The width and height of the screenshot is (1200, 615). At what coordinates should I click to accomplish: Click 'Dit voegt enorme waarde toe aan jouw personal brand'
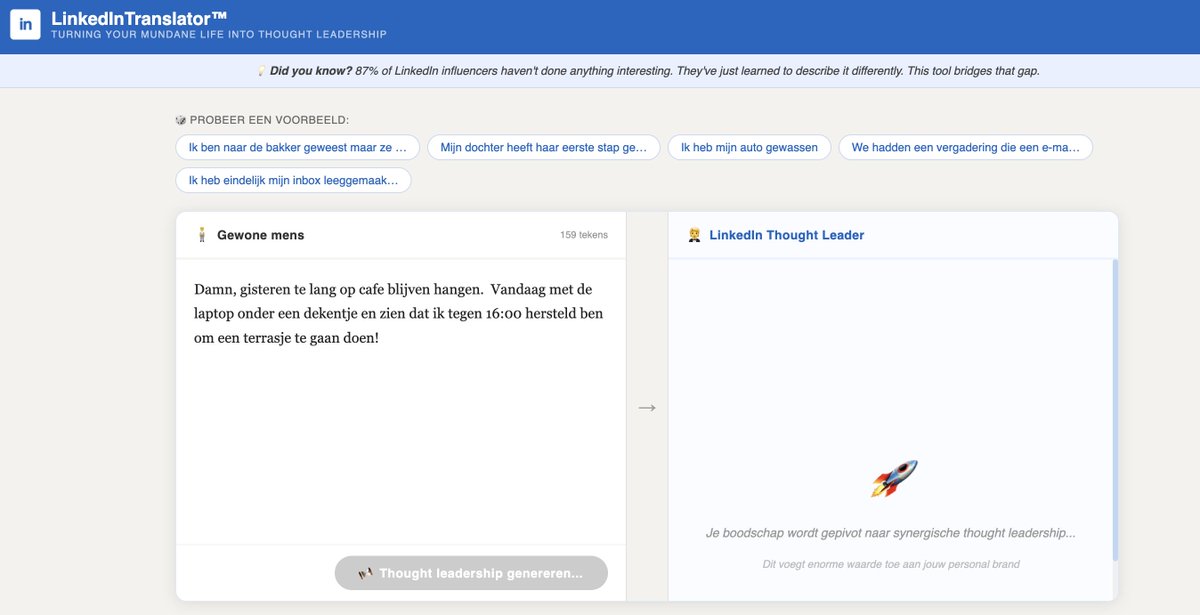tap(891, 564)
